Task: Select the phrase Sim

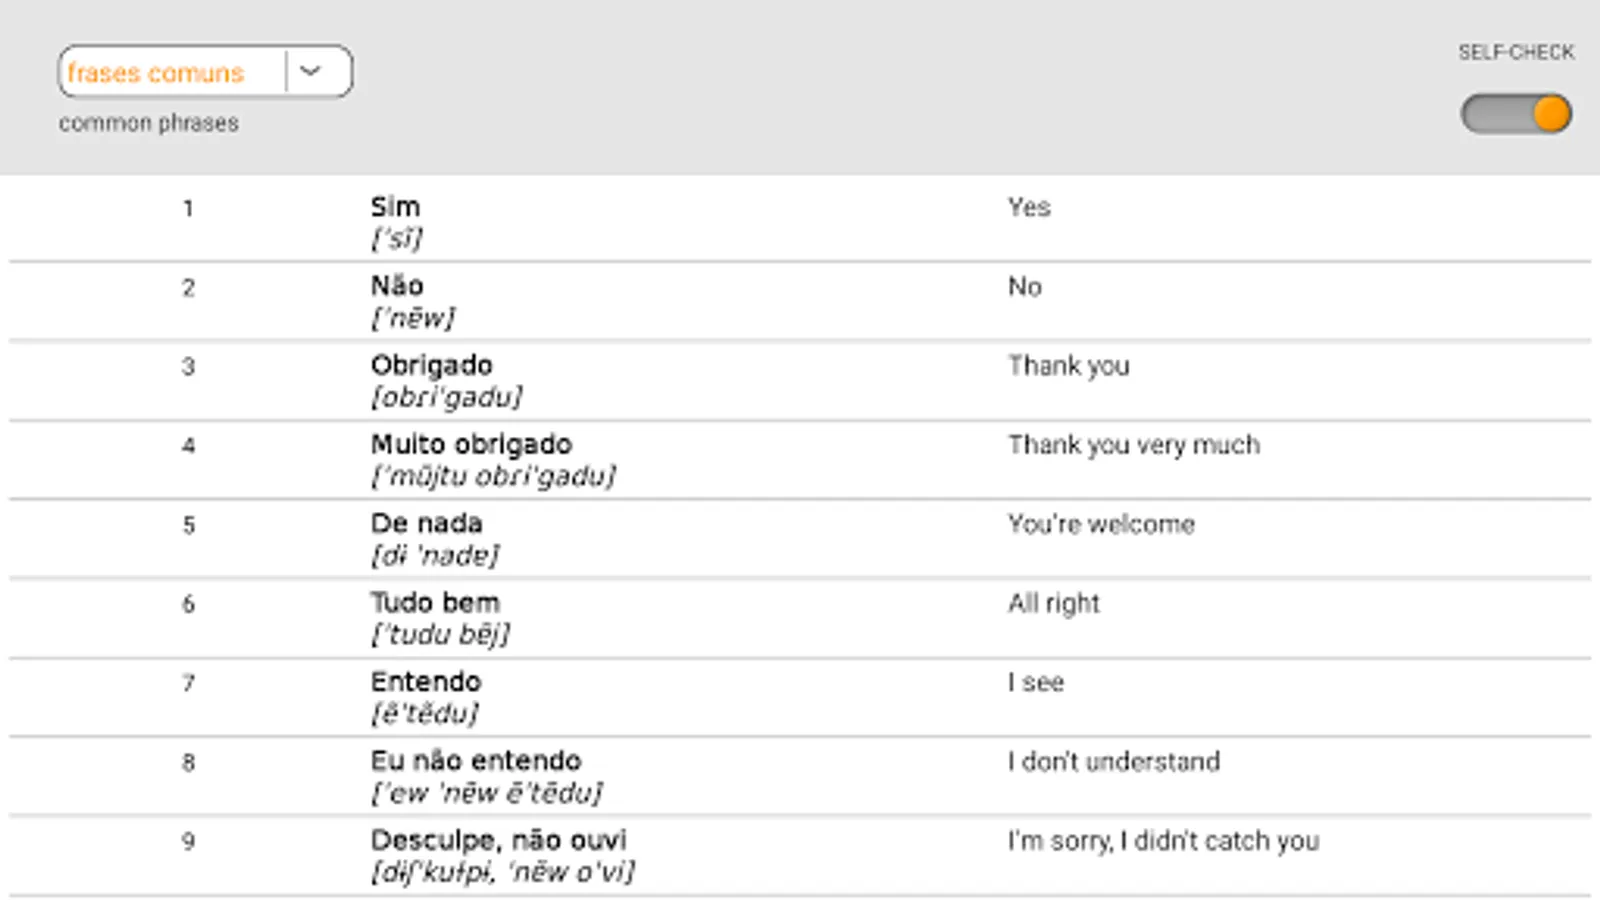Action: [395, 207]
